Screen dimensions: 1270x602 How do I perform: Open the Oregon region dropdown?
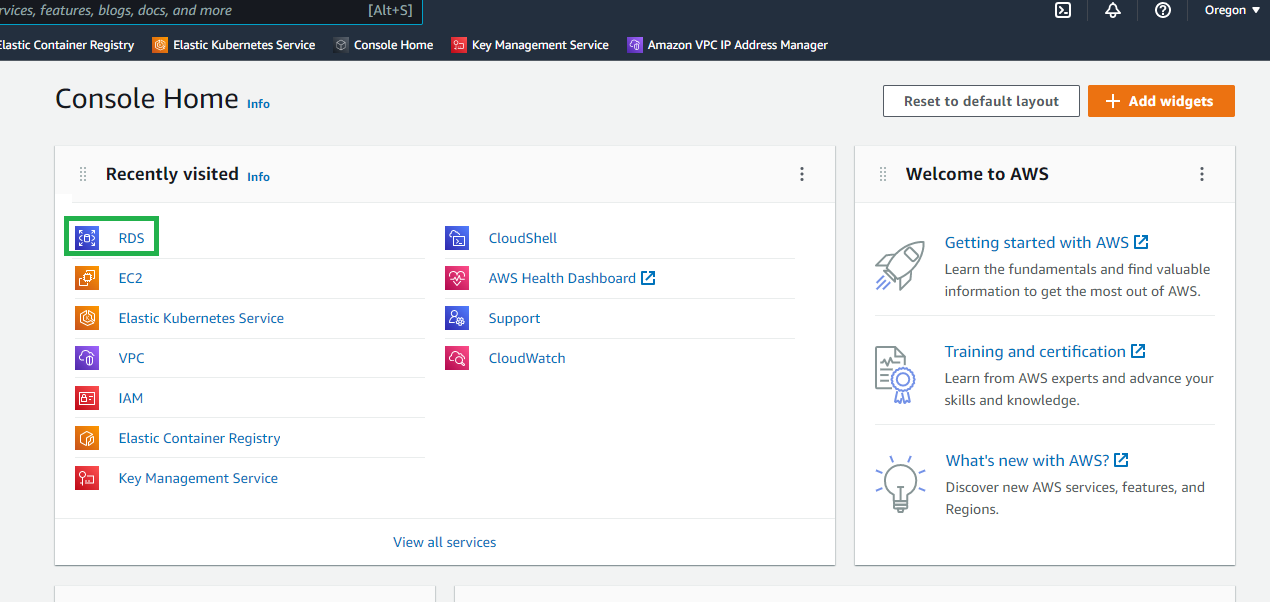coord(1231,10)
